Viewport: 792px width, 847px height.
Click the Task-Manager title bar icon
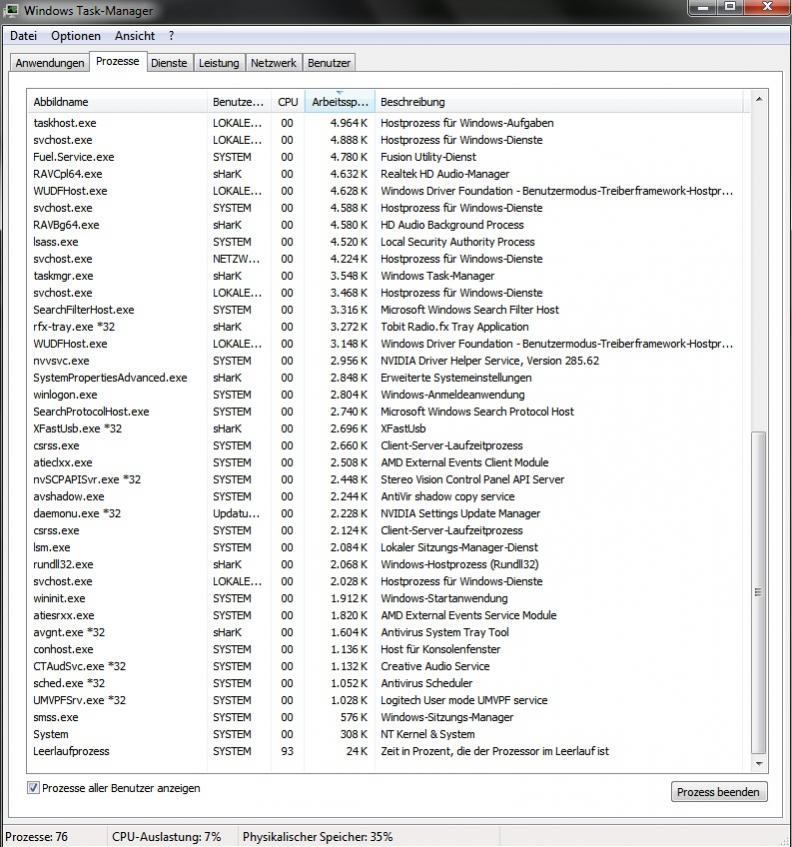coord(11,10)
